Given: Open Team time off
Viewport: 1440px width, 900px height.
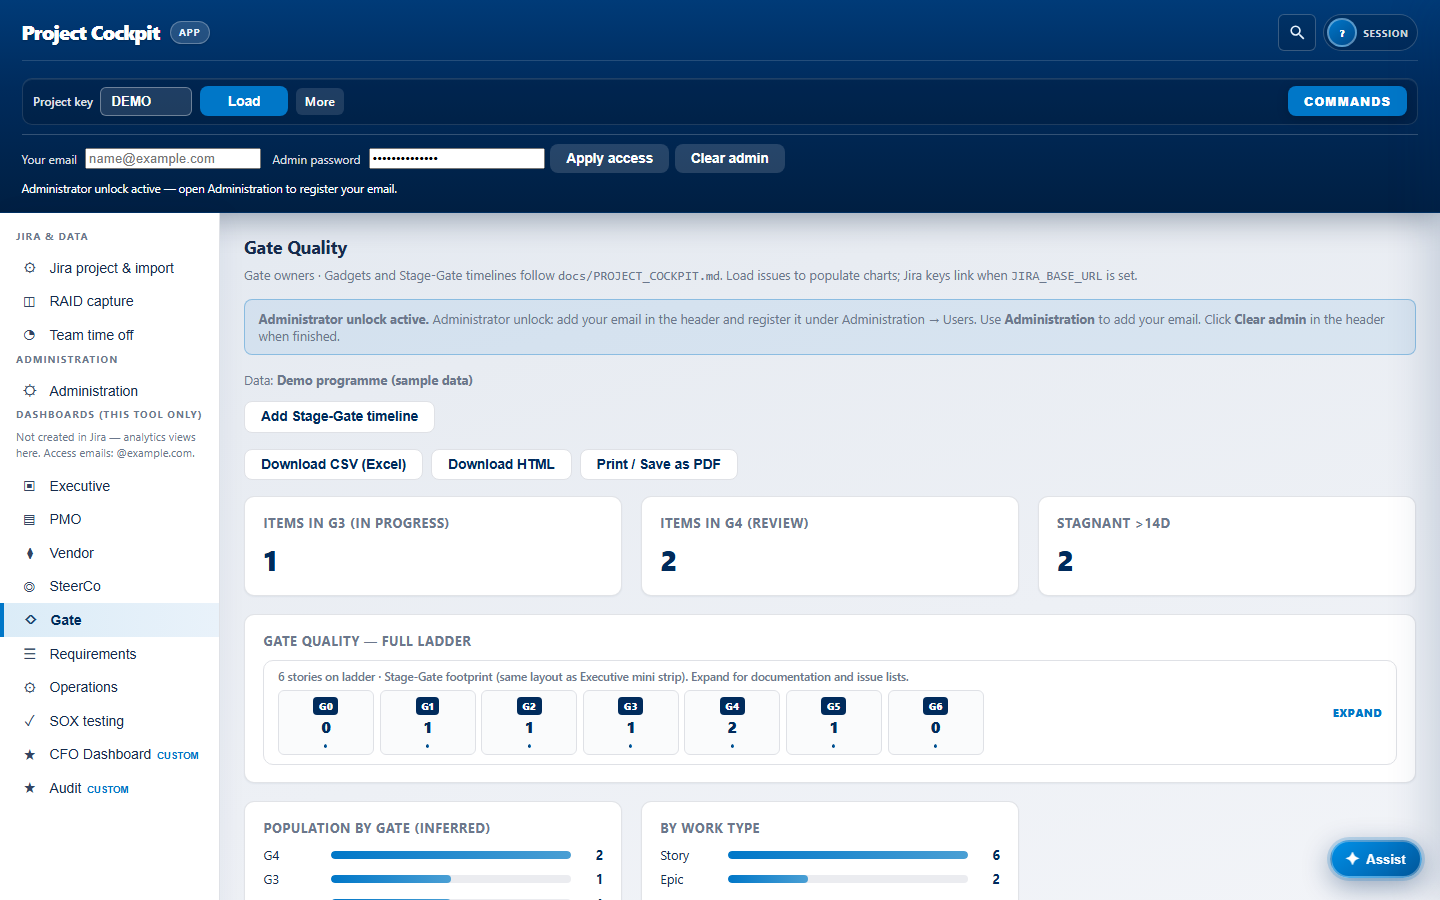Looking at the screenshot, I should 110,335.
